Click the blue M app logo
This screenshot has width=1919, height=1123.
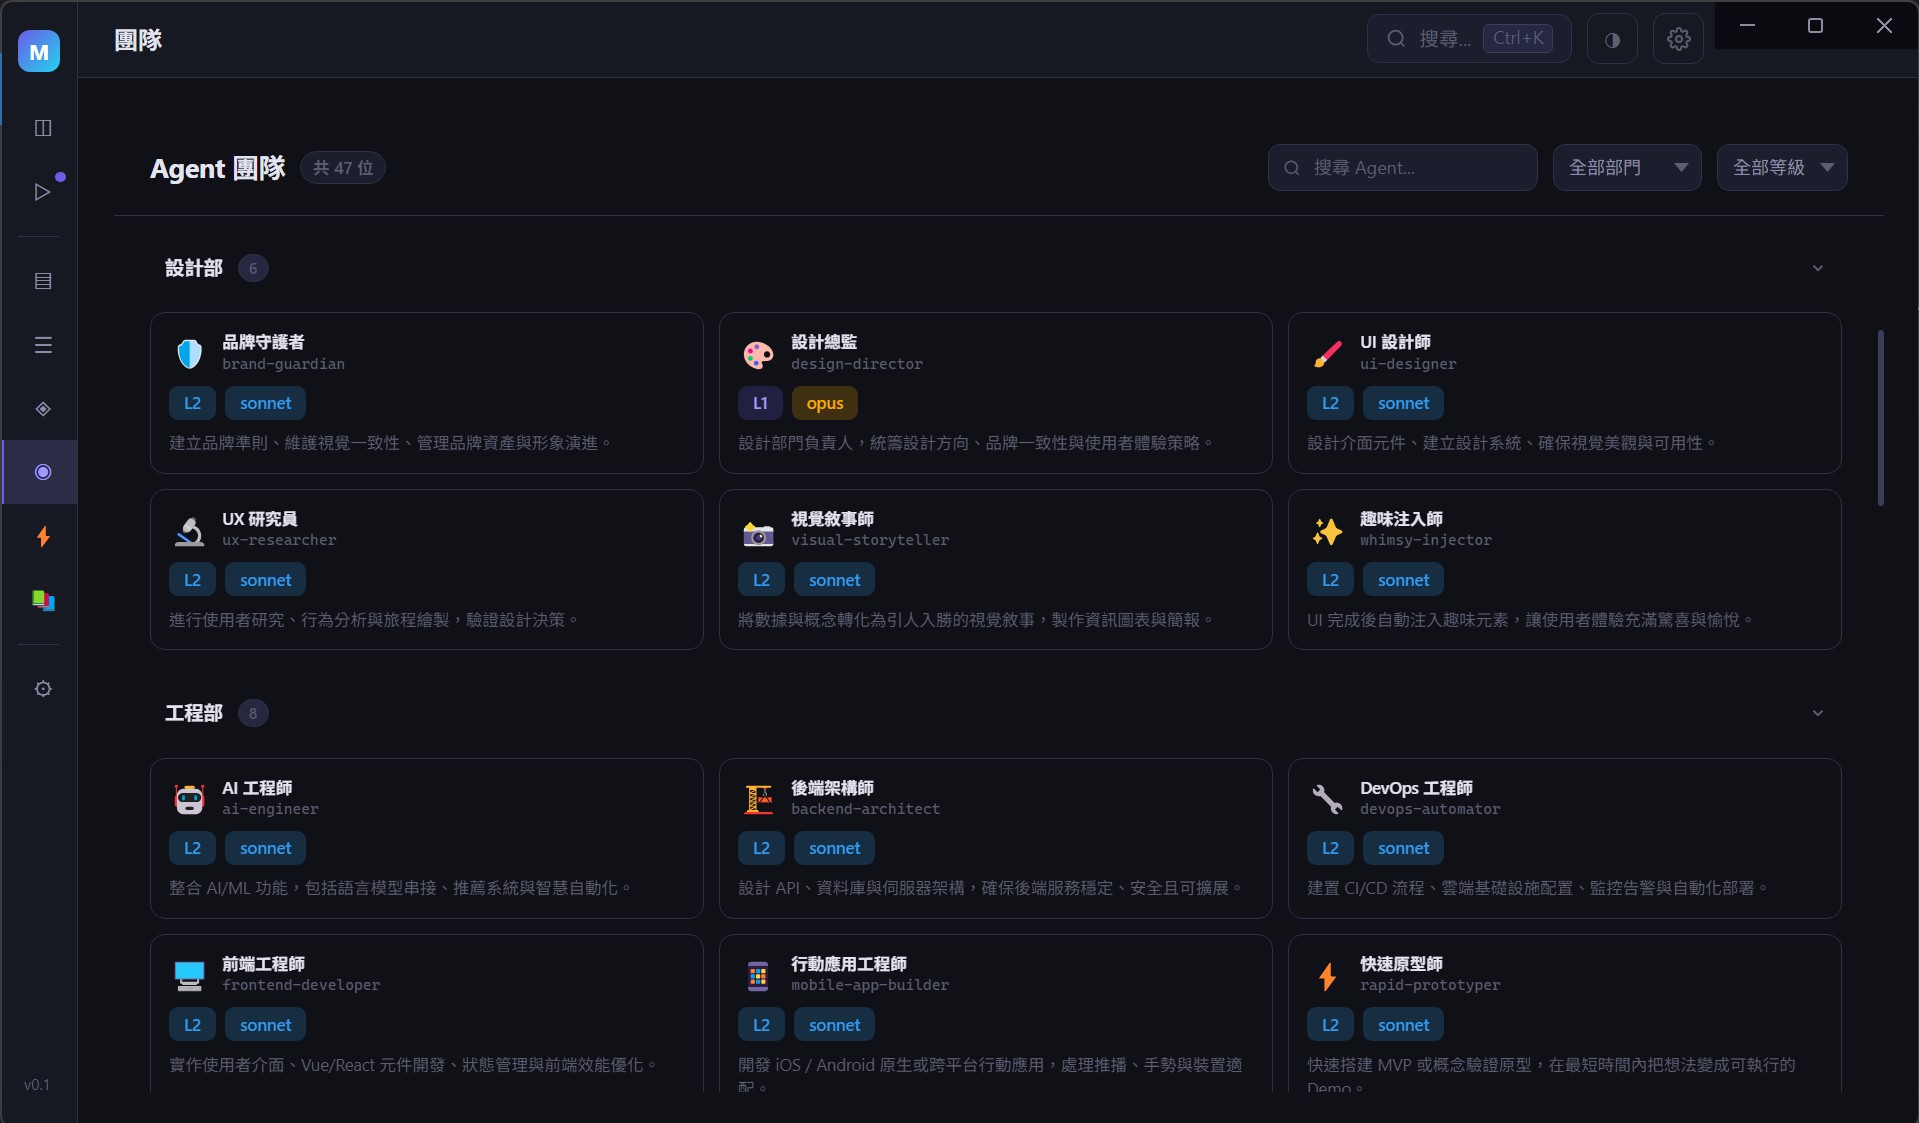tap(39, 51)
